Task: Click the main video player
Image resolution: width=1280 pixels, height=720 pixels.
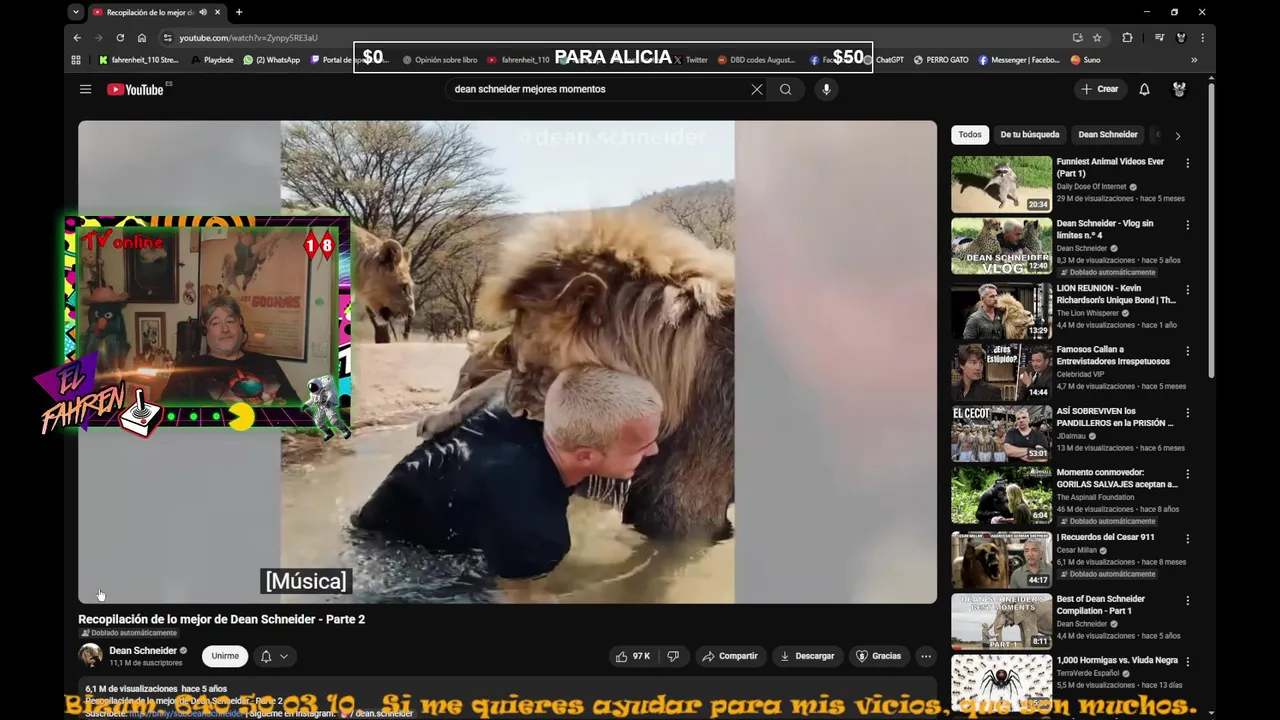Action: pos(507,362)
